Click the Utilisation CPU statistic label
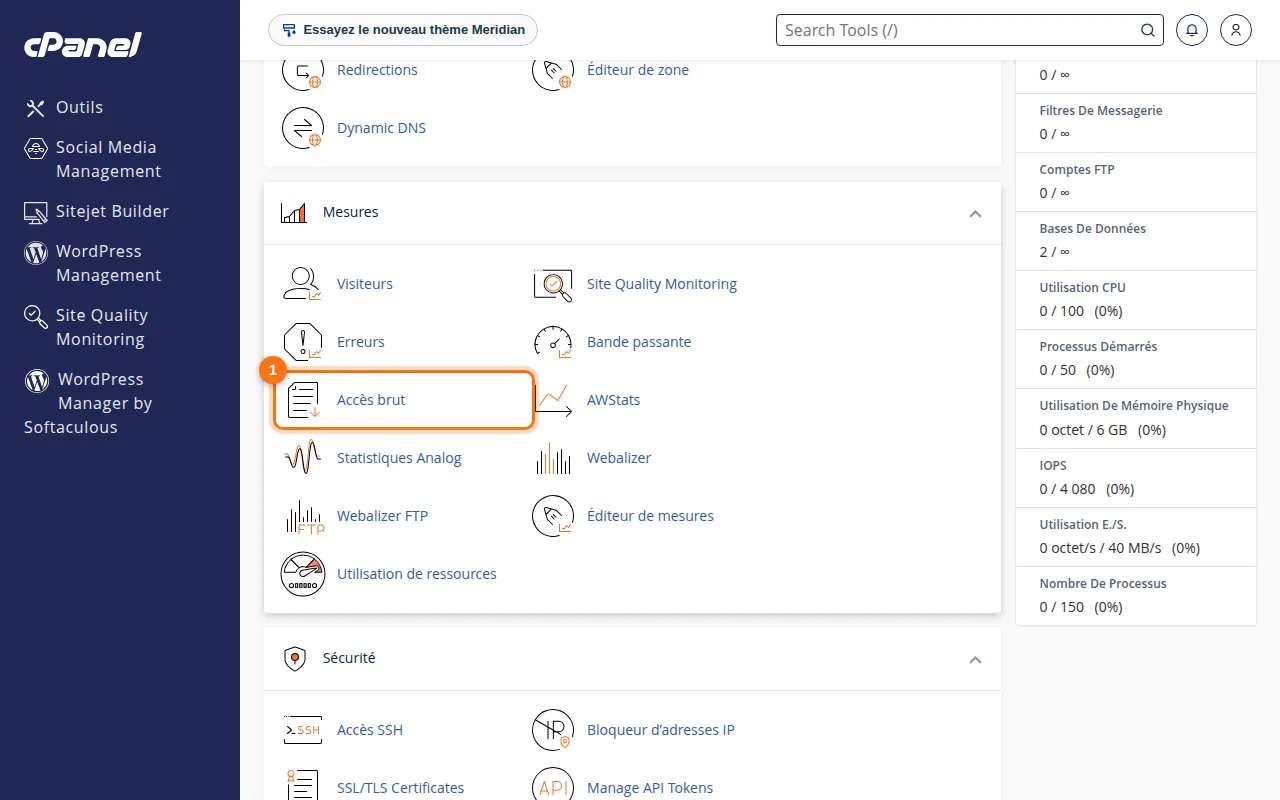 [1082, 288]
